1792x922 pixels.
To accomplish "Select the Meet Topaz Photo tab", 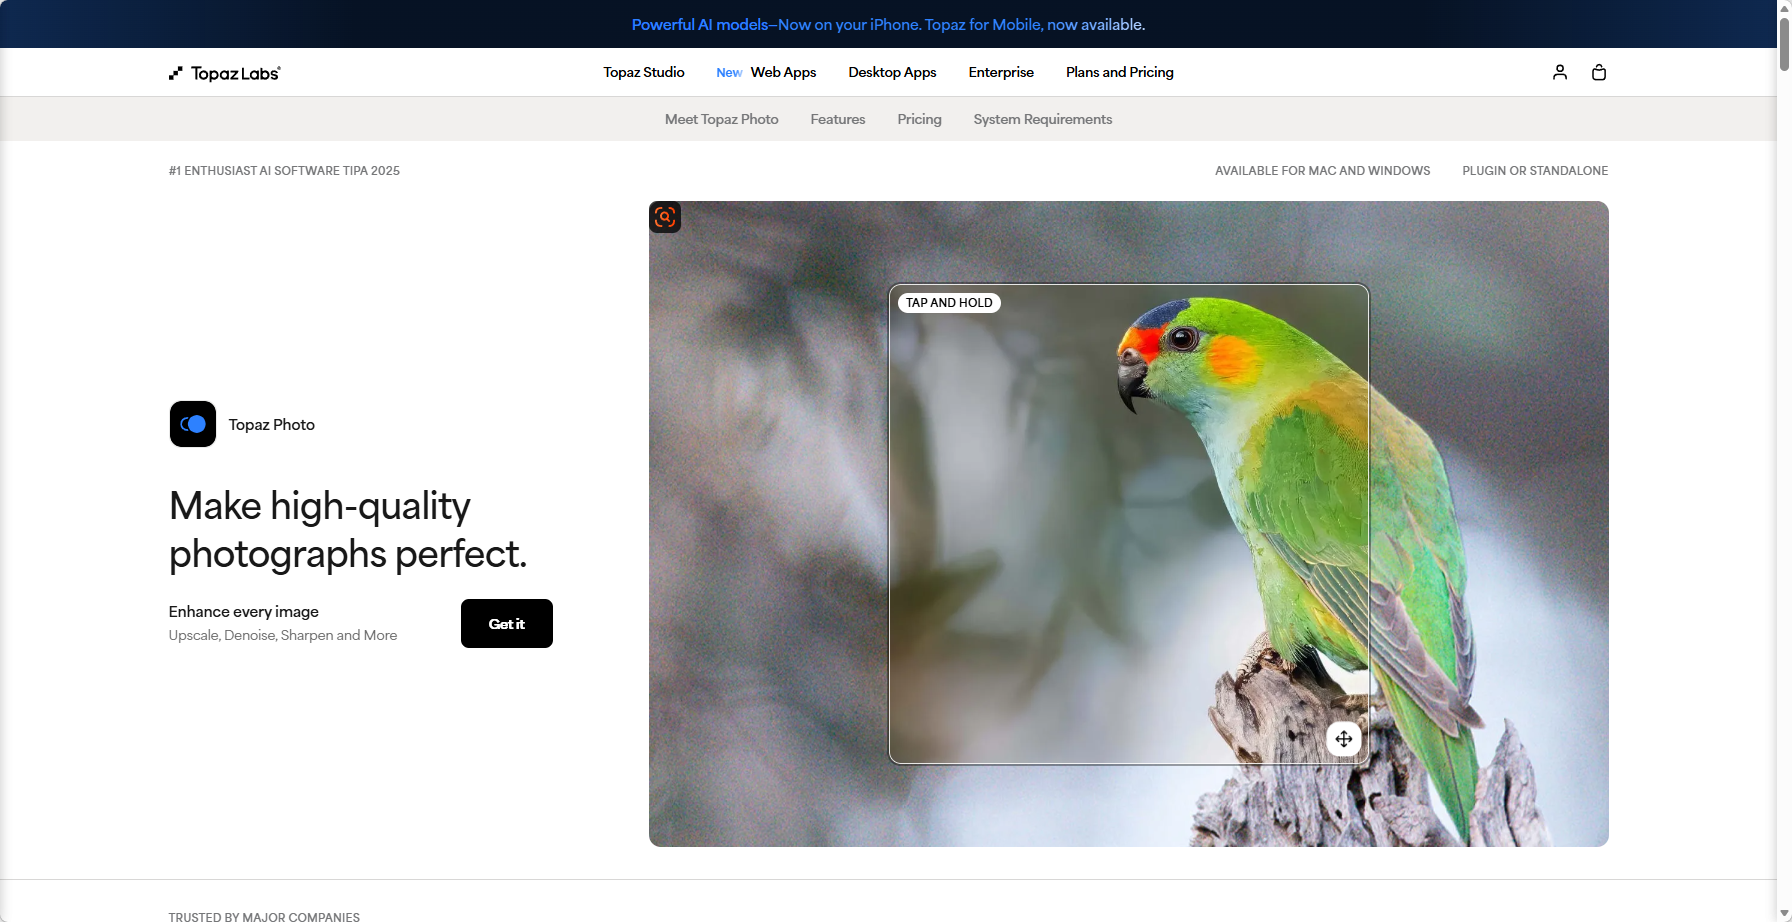I will pos(722,119).
